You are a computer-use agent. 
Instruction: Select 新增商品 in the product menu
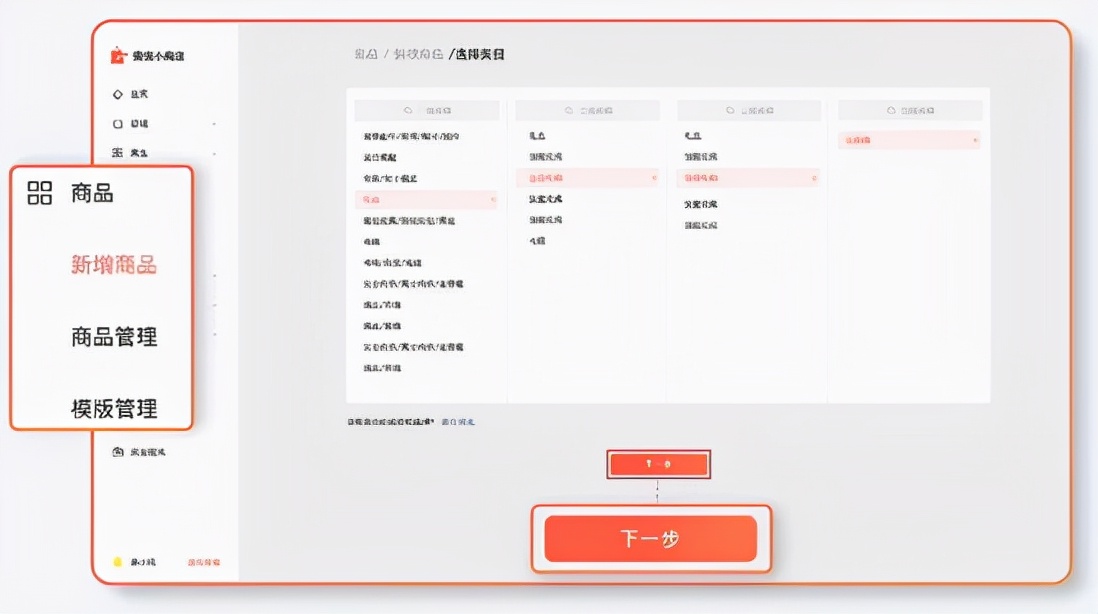pos(113,265)
